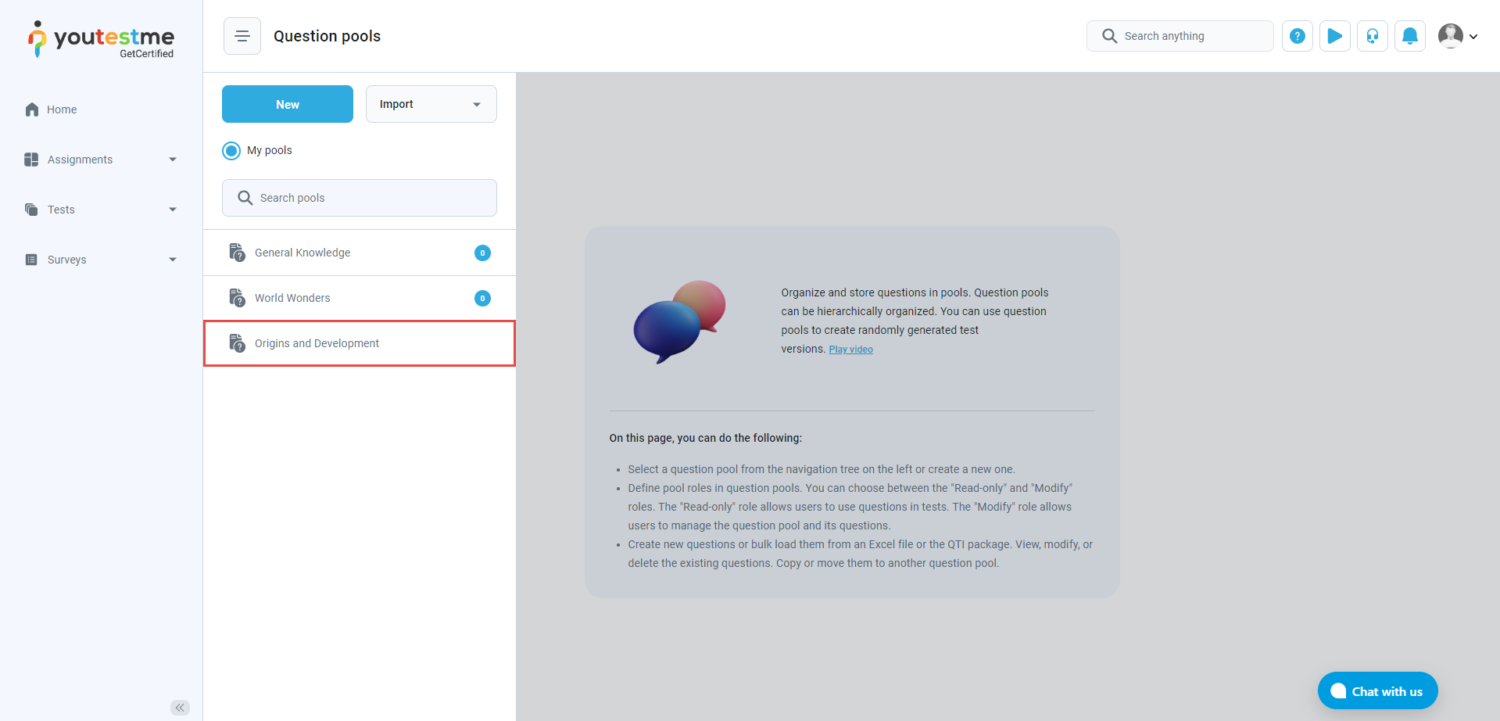Image resolution: width=1500 pixels, height=721 pixels.
Task: Expand the Tests sidebar menu
Action: tap(100, 210)
